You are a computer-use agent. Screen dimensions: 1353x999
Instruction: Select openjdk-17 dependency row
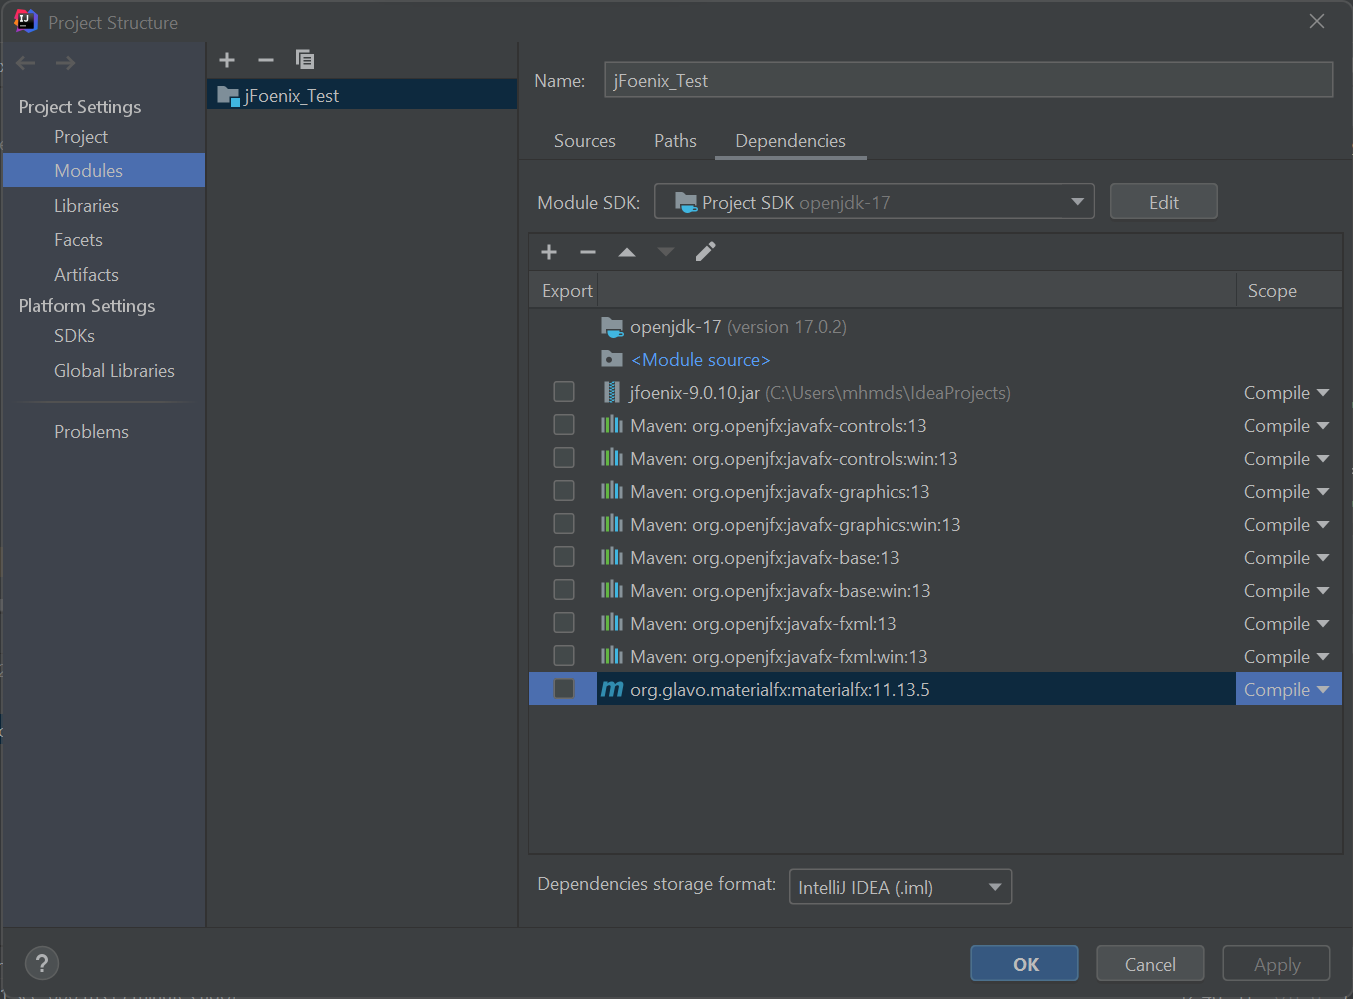[935, 327]
